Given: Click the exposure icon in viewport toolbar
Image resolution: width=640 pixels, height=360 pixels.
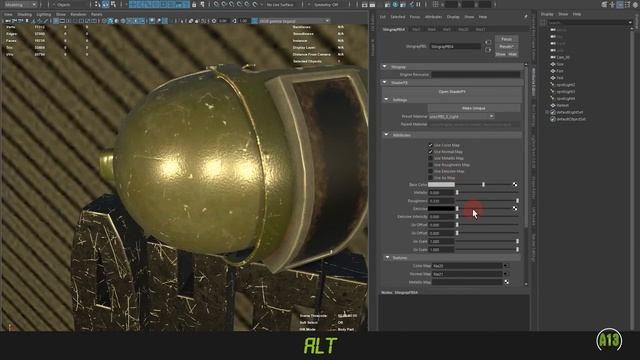Looking at the screenshot, I should pos(214,21).
